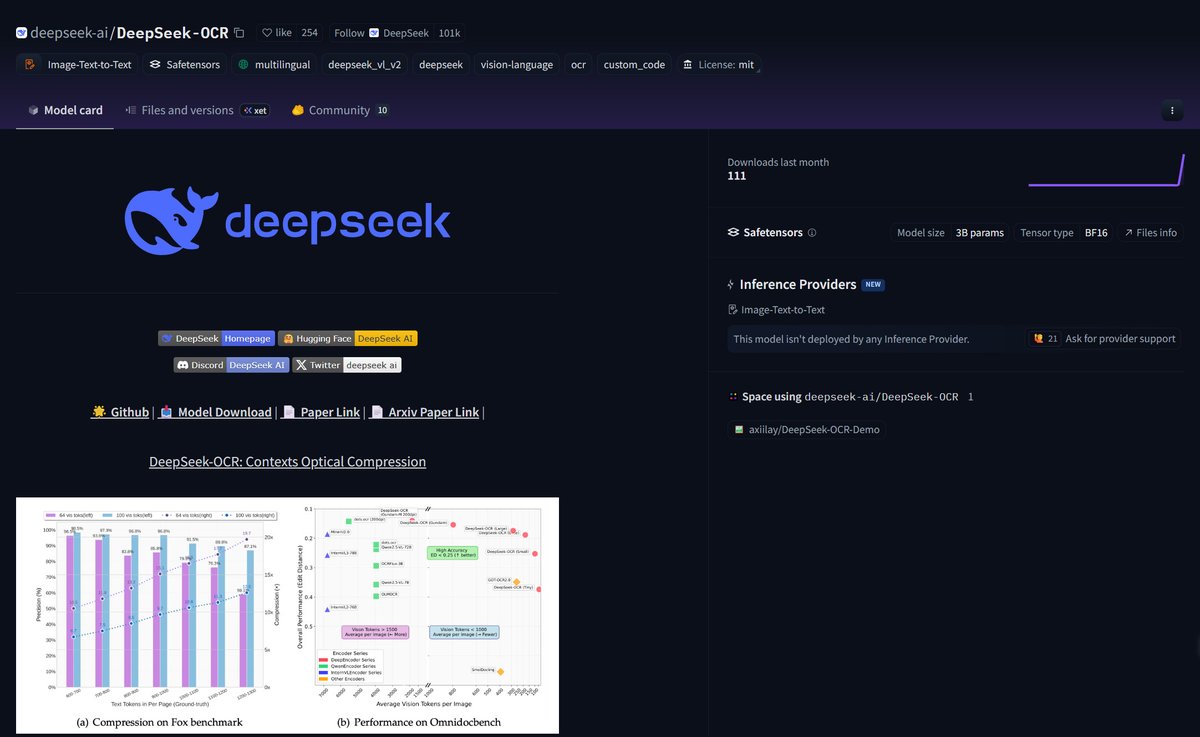Click the deepseek-ai avatar icon in title

pos(22,33)
